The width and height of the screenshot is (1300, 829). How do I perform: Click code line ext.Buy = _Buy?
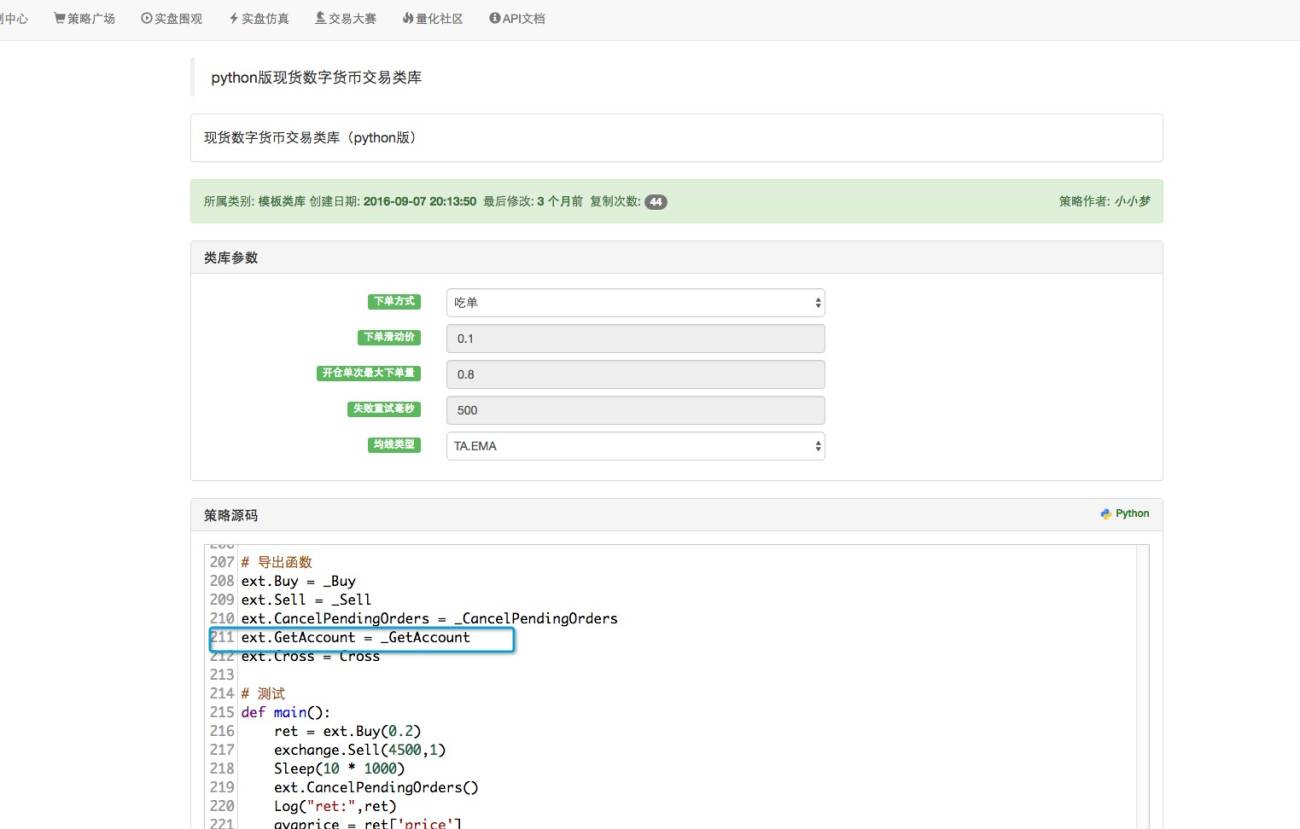click(298, 581)
